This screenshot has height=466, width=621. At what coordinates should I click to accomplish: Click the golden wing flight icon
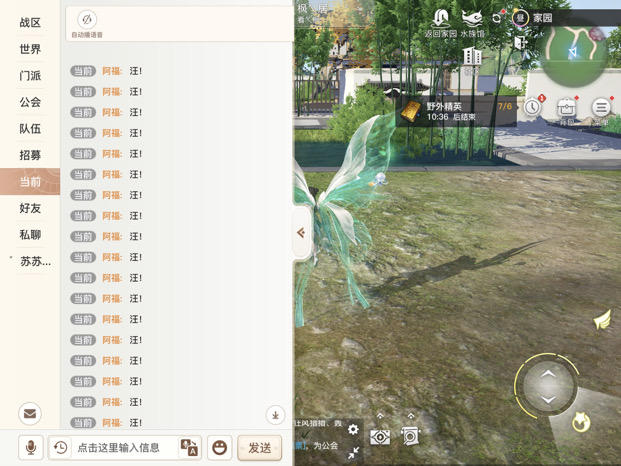pyautogui.click(x=602, y=319)
